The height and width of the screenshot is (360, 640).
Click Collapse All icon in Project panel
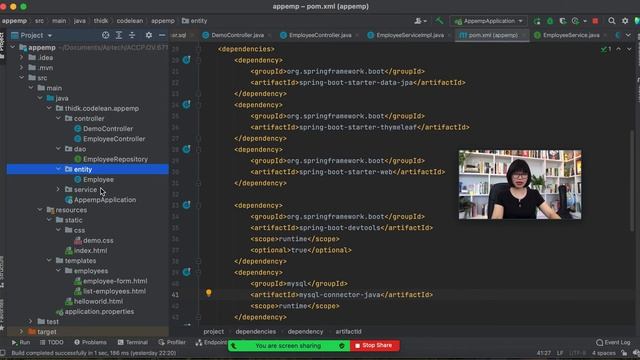pyautogui.click(x=132, y=35)
